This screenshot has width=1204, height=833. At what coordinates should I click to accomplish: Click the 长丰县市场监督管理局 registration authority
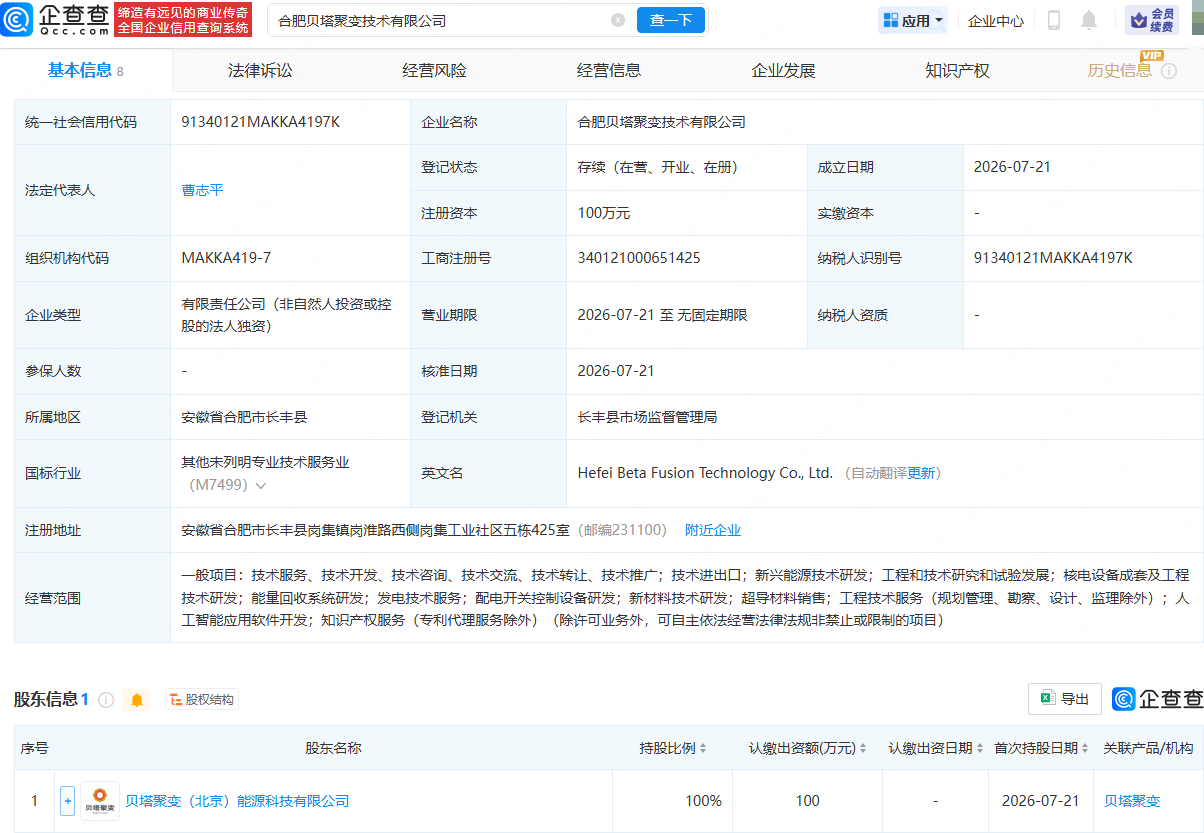(647, 417)
